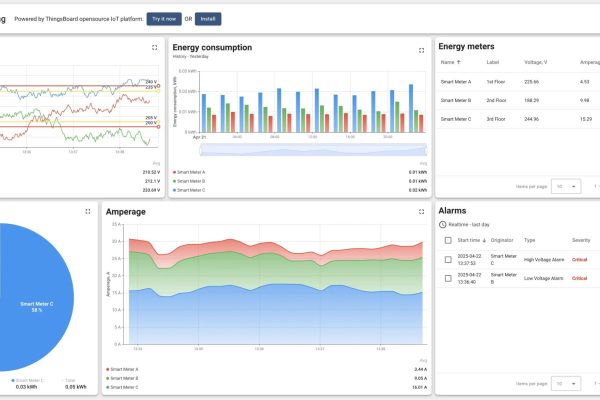Select the Smart Meter B row in Energy meters
This screenshot has height=400, width=600.
click(x=518, y=100)
